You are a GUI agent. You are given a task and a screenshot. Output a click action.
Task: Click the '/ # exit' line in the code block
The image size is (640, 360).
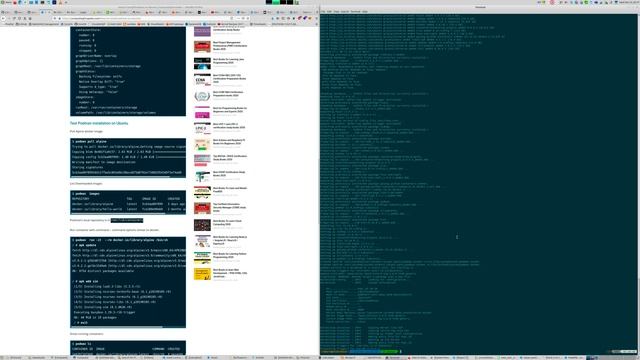(x=80, y=323)
